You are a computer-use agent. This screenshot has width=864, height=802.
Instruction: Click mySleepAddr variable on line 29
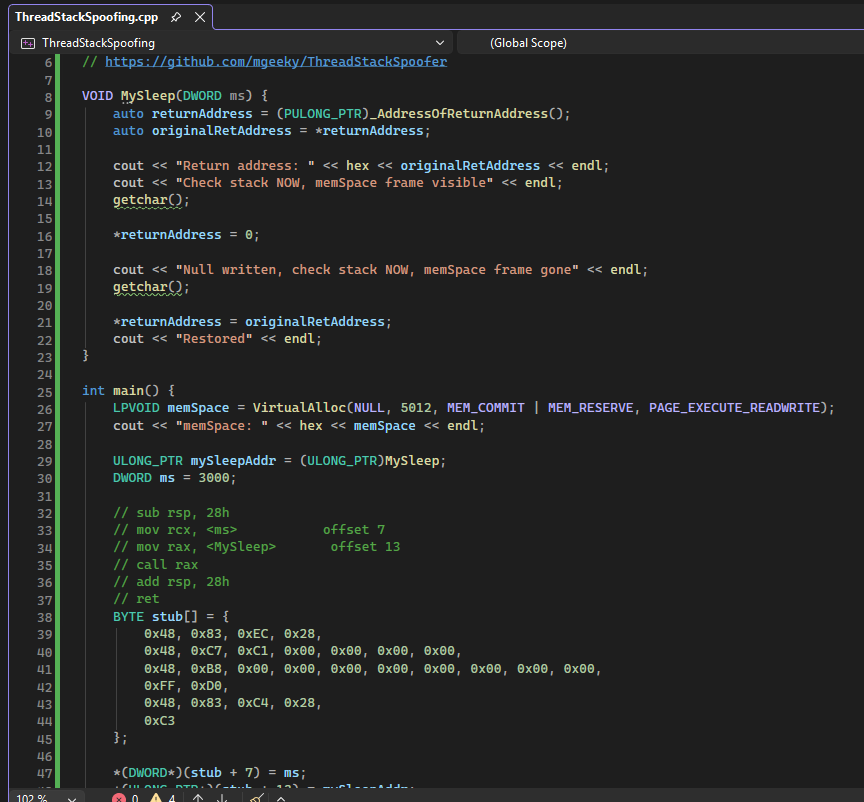pos(233,461)
